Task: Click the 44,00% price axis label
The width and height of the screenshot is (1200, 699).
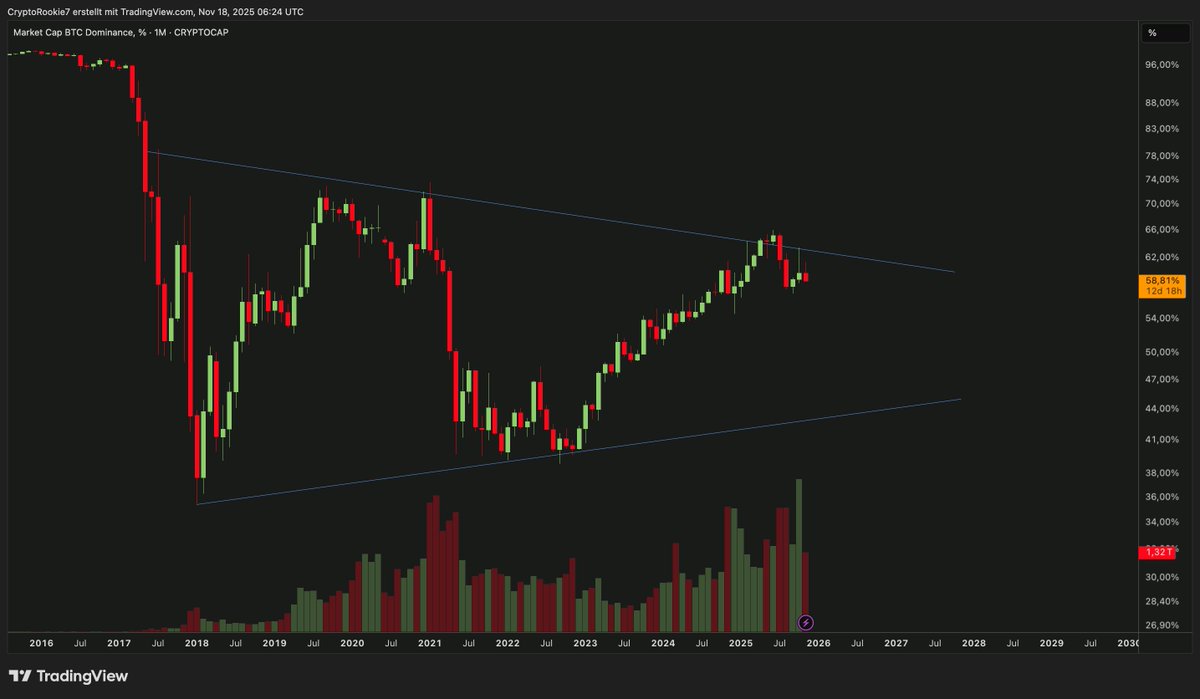Action: [x=1163, y=409]
